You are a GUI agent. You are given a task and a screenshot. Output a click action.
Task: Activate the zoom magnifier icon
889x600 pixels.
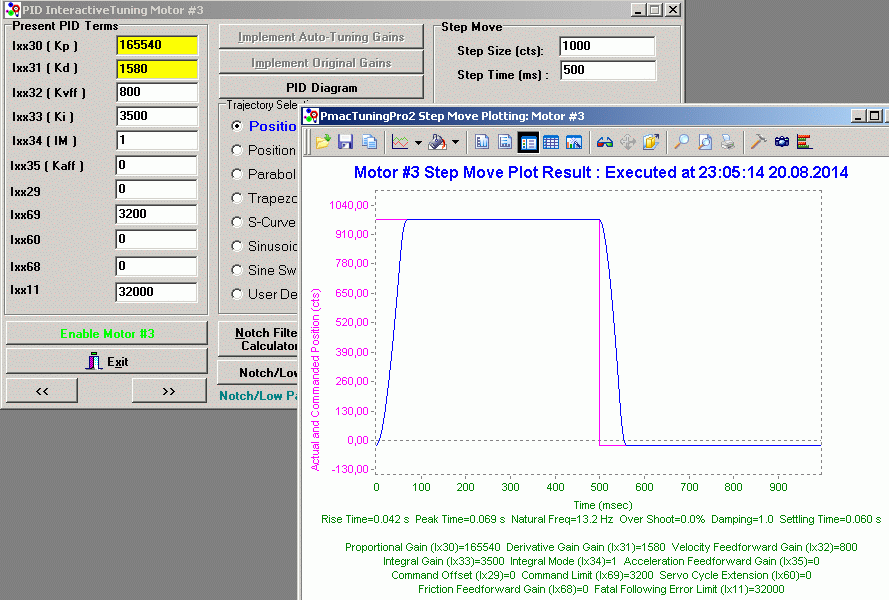[x=681, y=142]
